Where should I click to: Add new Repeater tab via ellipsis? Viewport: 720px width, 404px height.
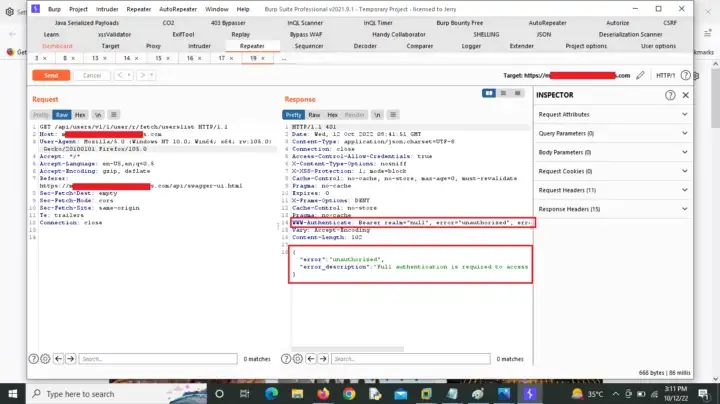[284, 59]
